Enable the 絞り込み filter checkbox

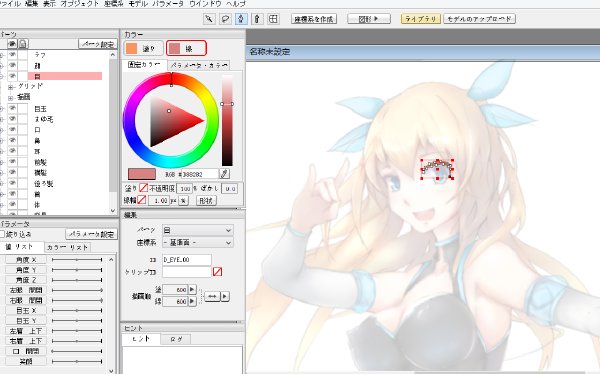(x=2, y=234)
